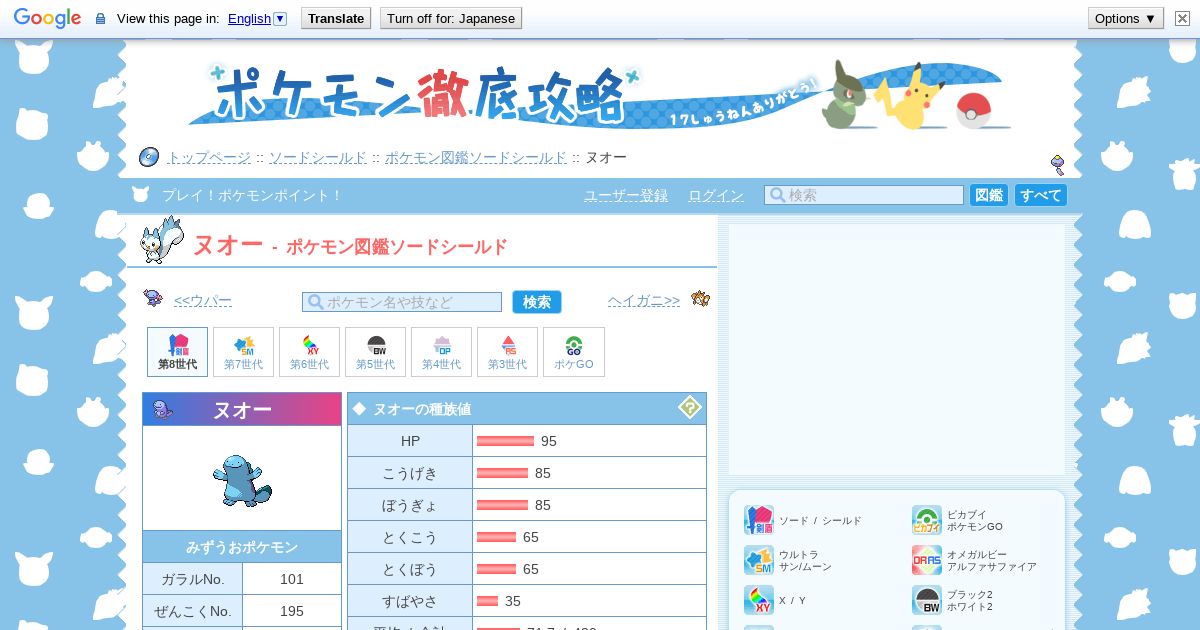Click the すばやさ stat value 35
The image size is (1200, 630).
coord(513,601)
